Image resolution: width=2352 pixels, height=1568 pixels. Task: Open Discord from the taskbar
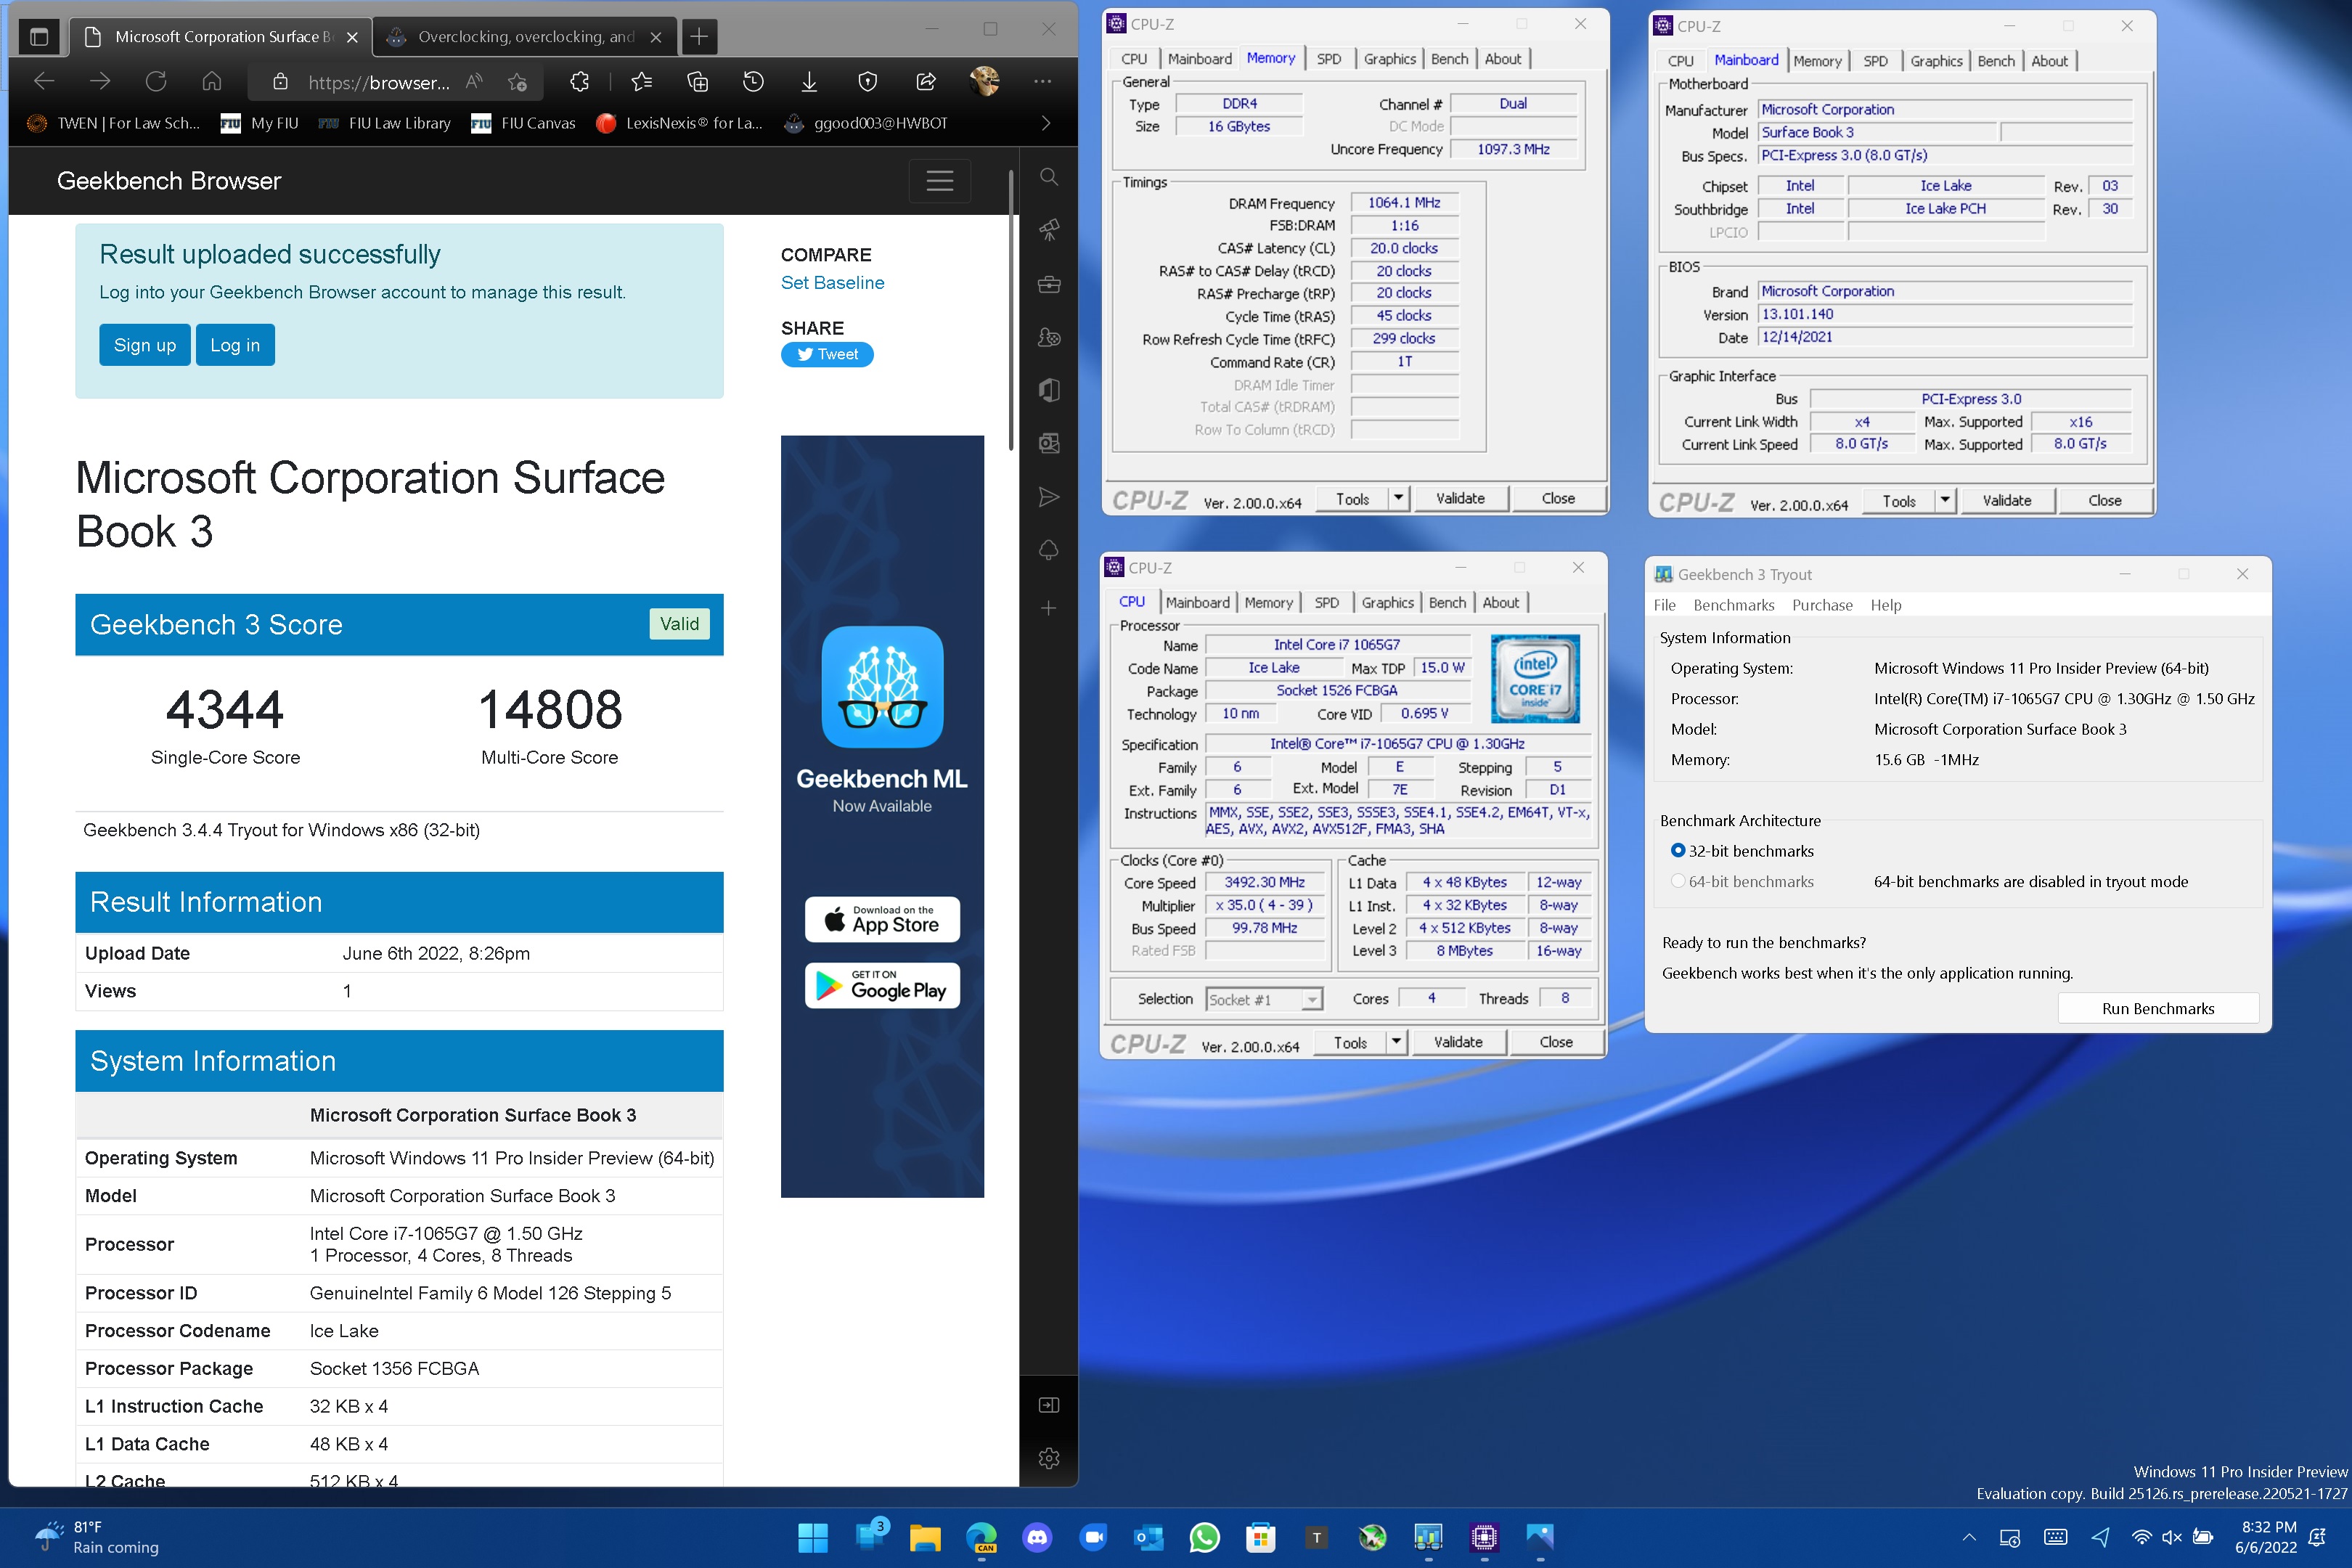pos(1037,1537)
